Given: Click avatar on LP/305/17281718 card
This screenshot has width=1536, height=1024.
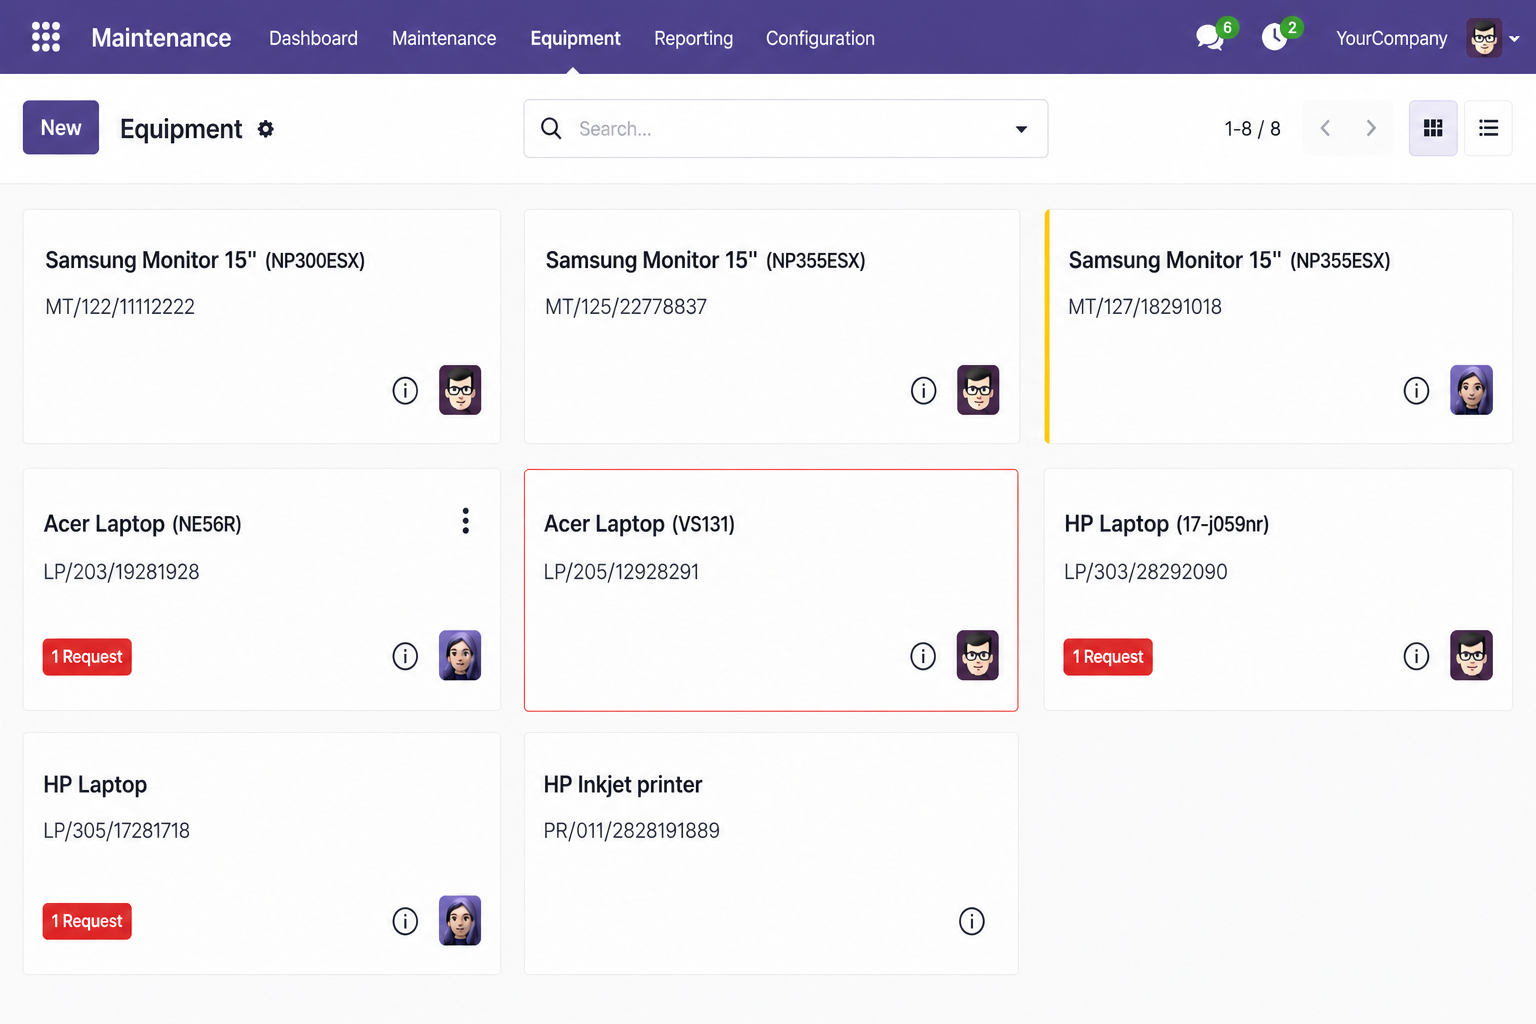Looking at the screenshot, I should coord(460,920).
